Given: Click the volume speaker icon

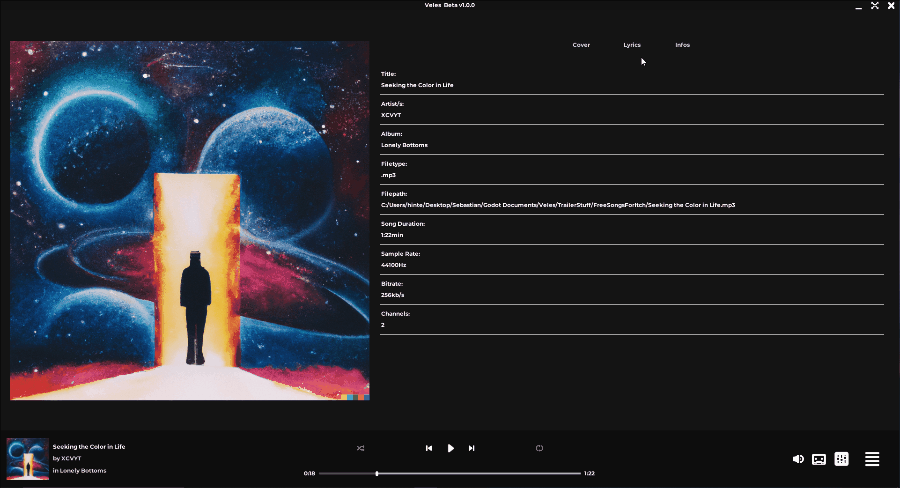Looking at the screenshot, I should pyautogui.click(x=798, y=459).
